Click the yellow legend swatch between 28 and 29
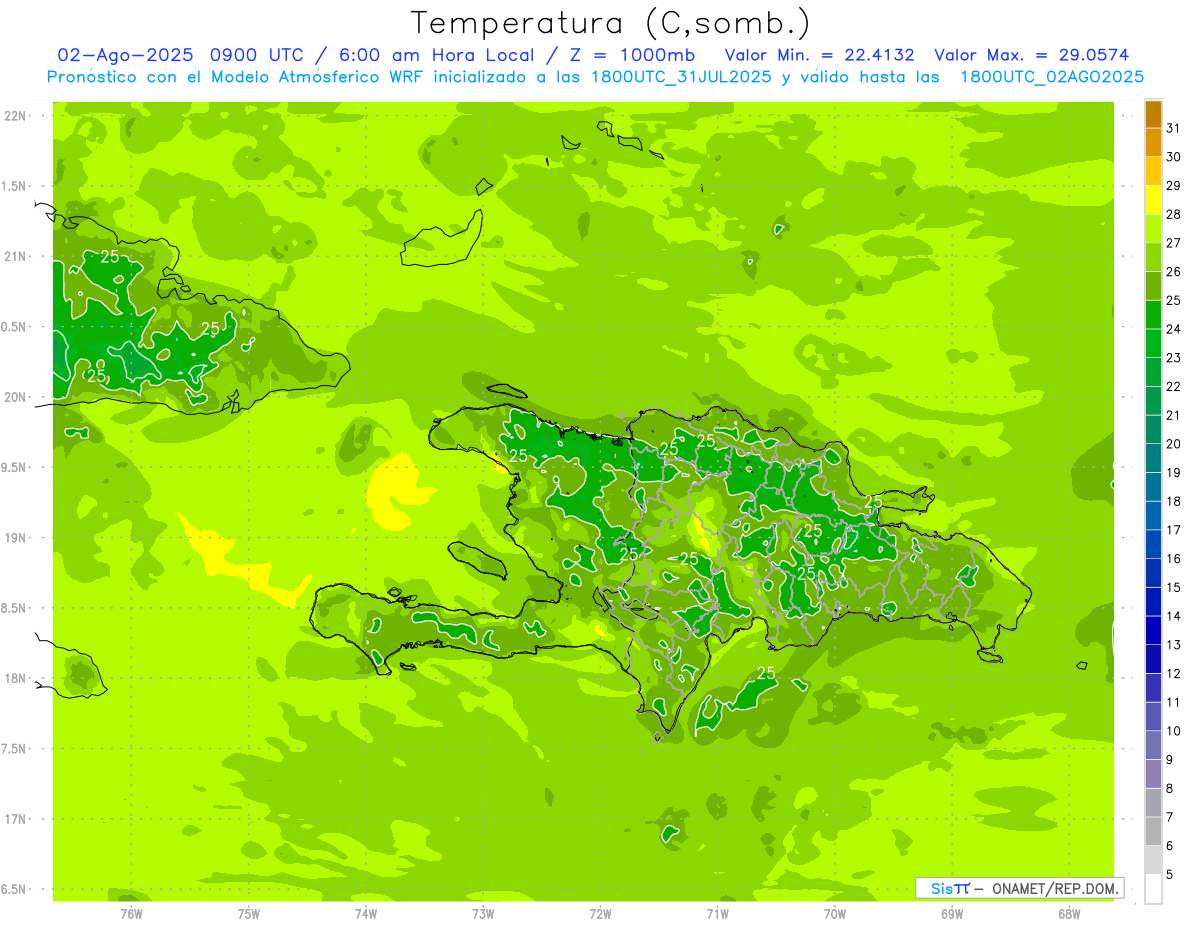The image size is (1200, 927). (x=1153, y=201)
